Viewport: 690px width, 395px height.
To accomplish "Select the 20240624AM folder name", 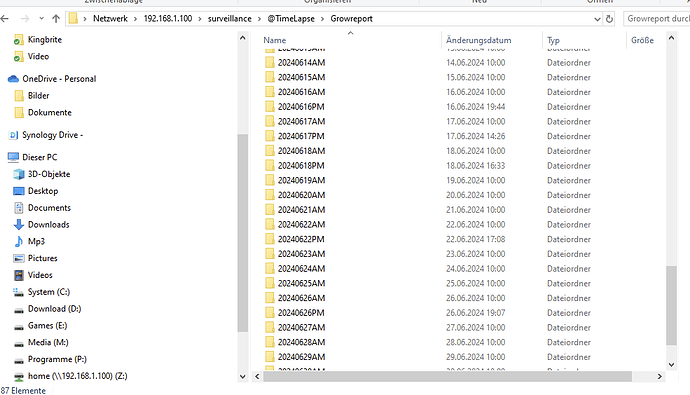I will pyautogui.click(x=301, y=268).
